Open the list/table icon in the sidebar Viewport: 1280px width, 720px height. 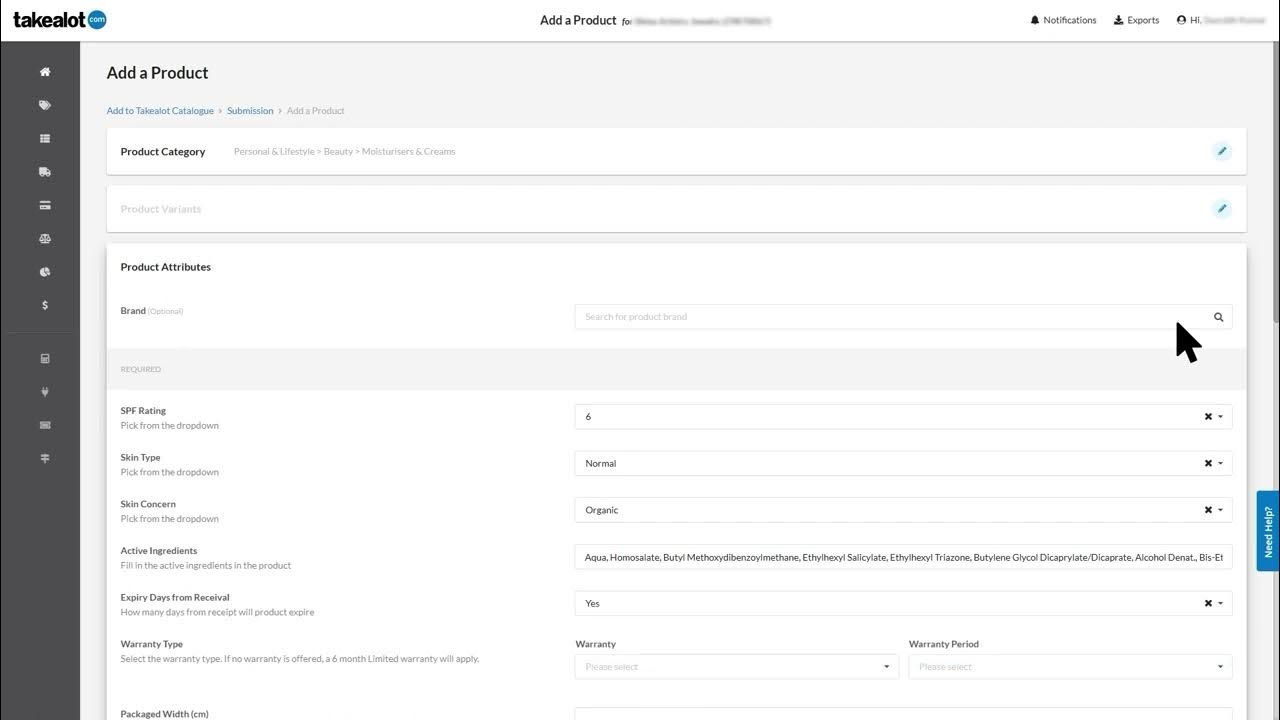45,139
